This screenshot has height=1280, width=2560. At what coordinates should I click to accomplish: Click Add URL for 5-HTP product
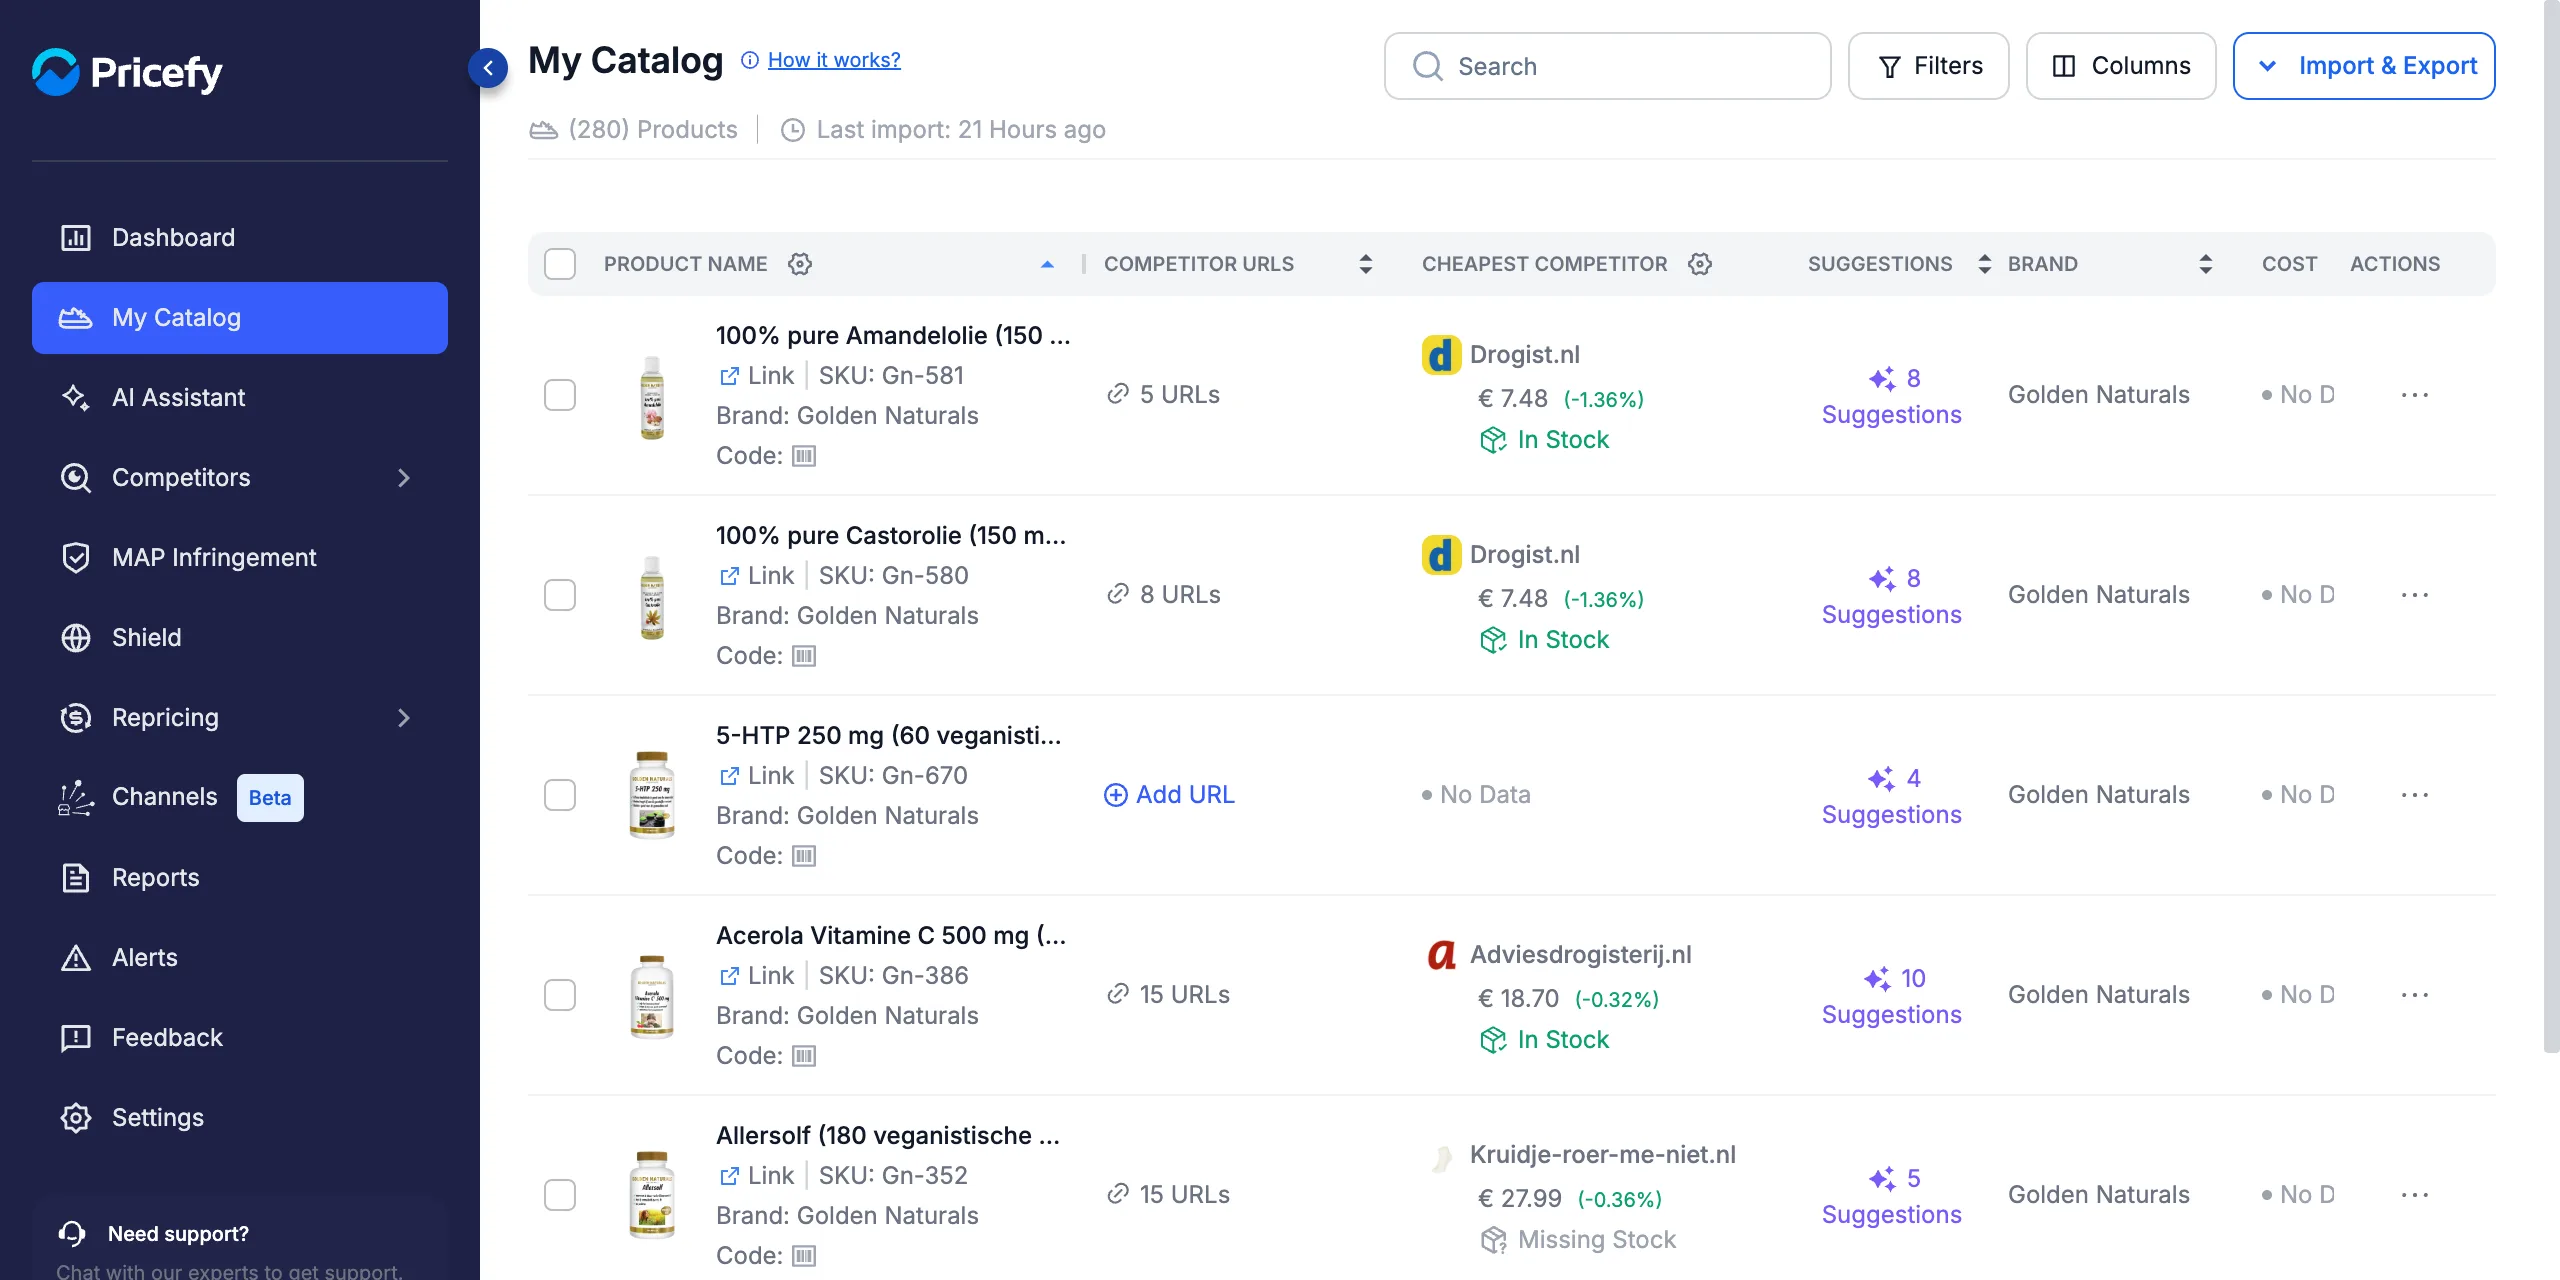[x=1169, y=795]
